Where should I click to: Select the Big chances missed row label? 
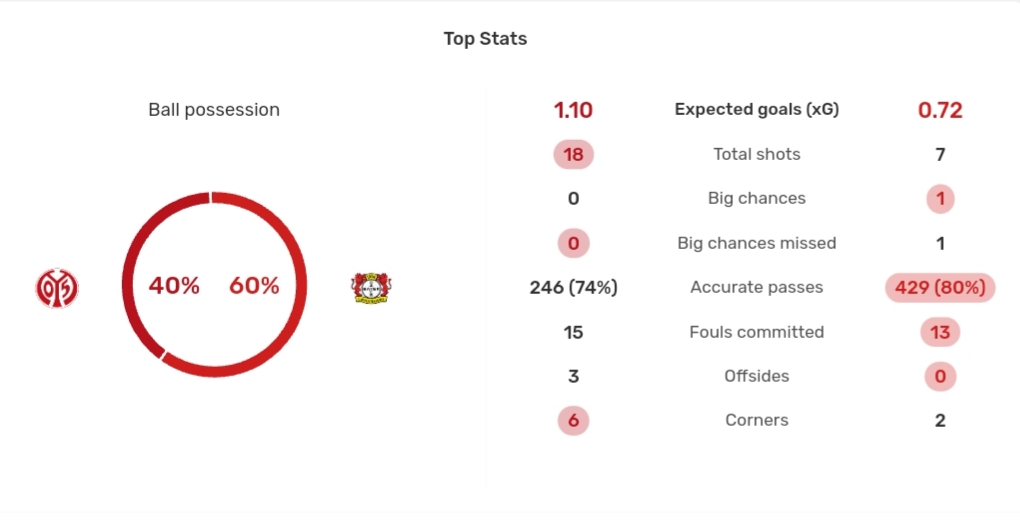[757, 243]
